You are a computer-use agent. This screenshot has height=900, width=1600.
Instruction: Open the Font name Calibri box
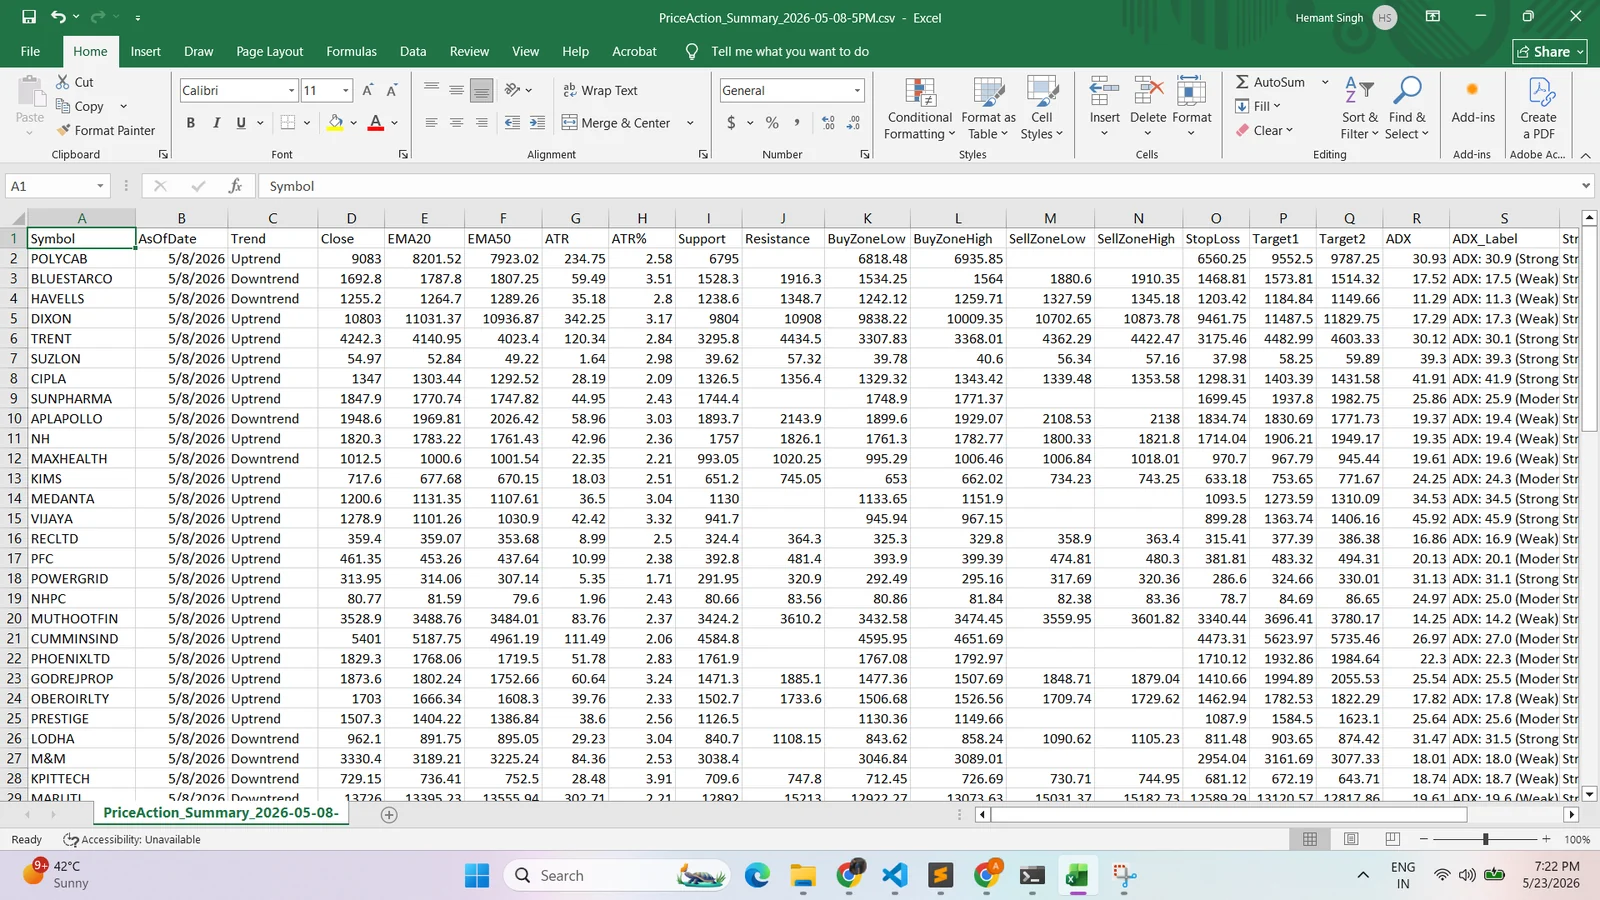point(239,90)
